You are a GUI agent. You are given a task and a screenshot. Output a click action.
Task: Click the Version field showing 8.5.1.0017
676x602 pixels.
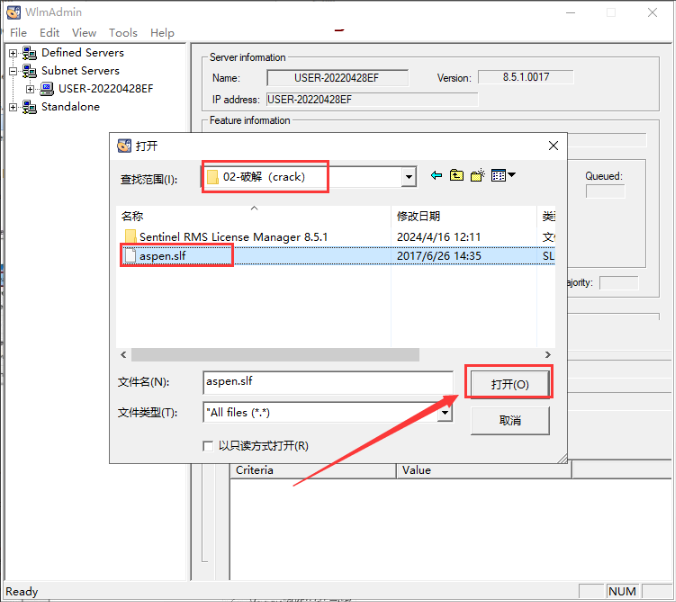(x=526, y=77)
